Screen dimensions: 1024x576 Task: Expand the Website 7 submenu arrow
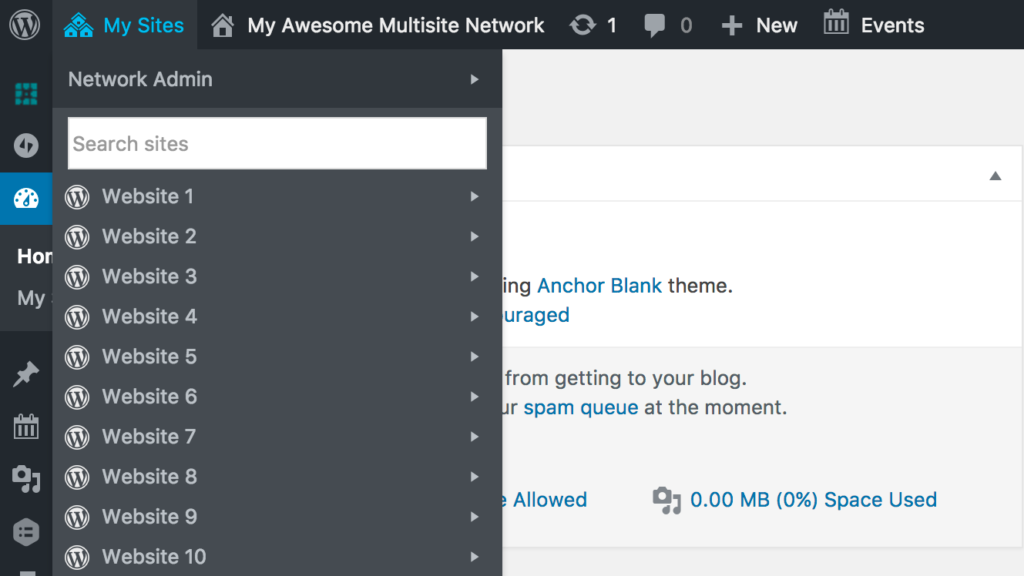coord(475,437)
